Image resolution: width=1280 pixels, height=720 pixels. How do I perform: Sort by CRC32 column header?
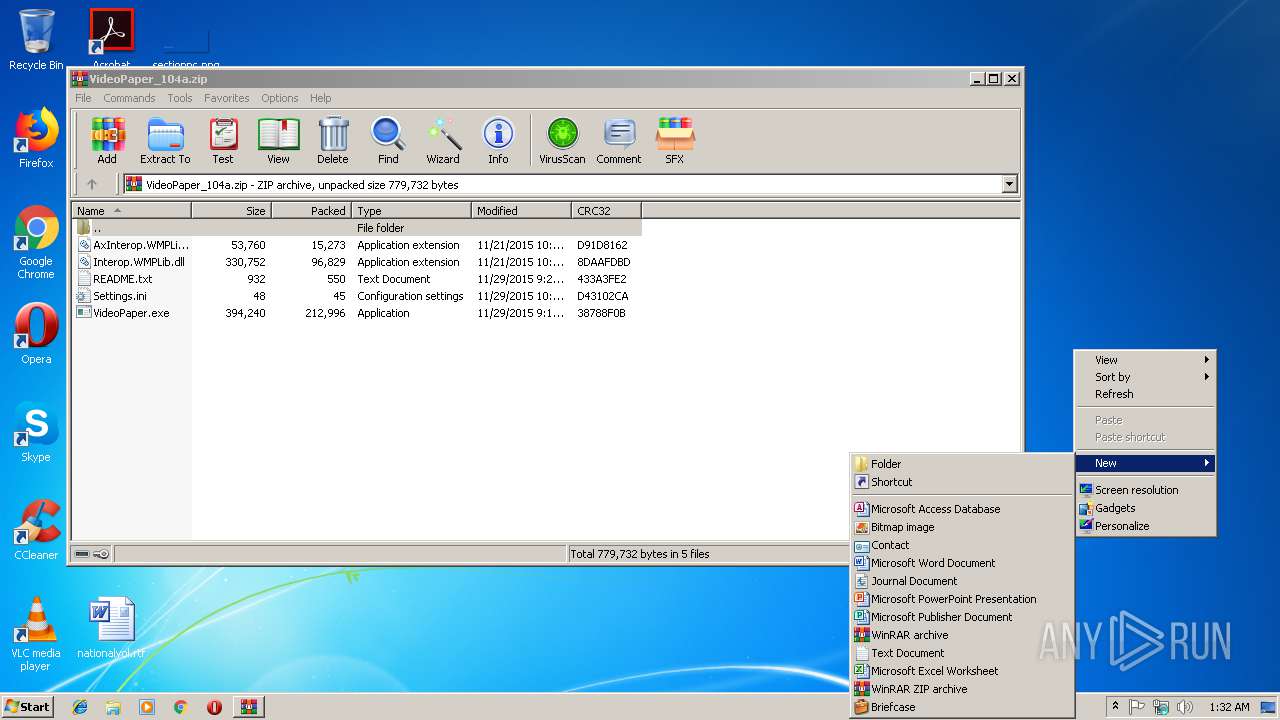click(x=606, y=210)
